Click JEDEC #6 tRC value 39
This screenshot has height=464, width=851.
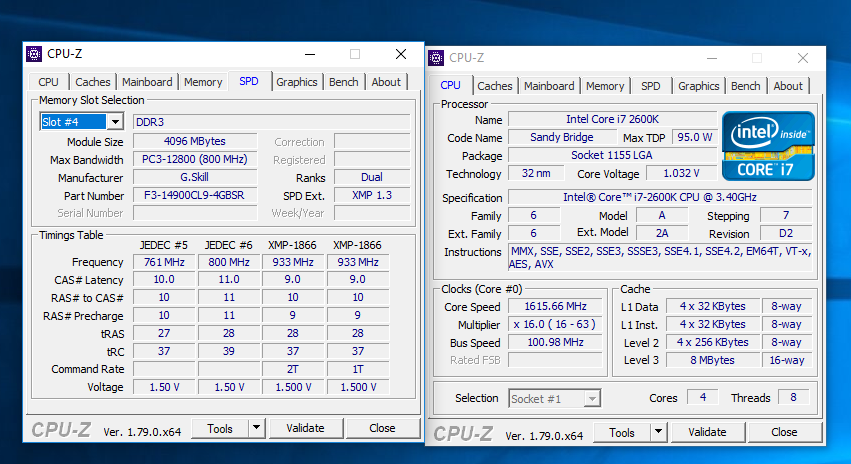[x=228, y=351]
